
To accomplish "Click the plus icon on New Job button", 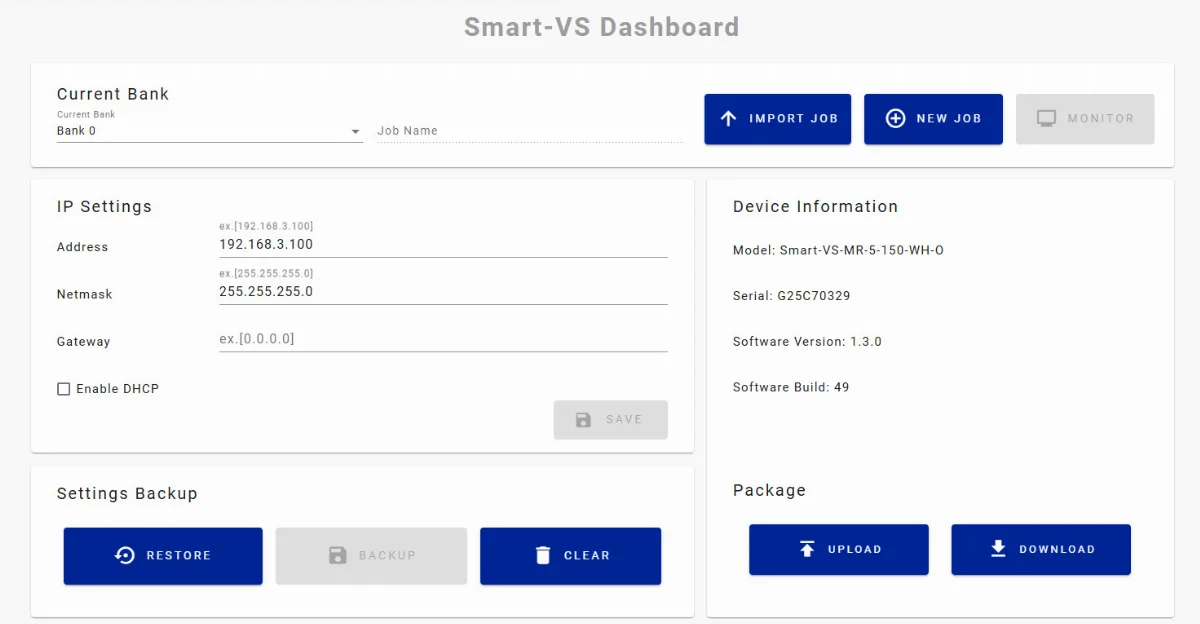I will pos(895,118).
